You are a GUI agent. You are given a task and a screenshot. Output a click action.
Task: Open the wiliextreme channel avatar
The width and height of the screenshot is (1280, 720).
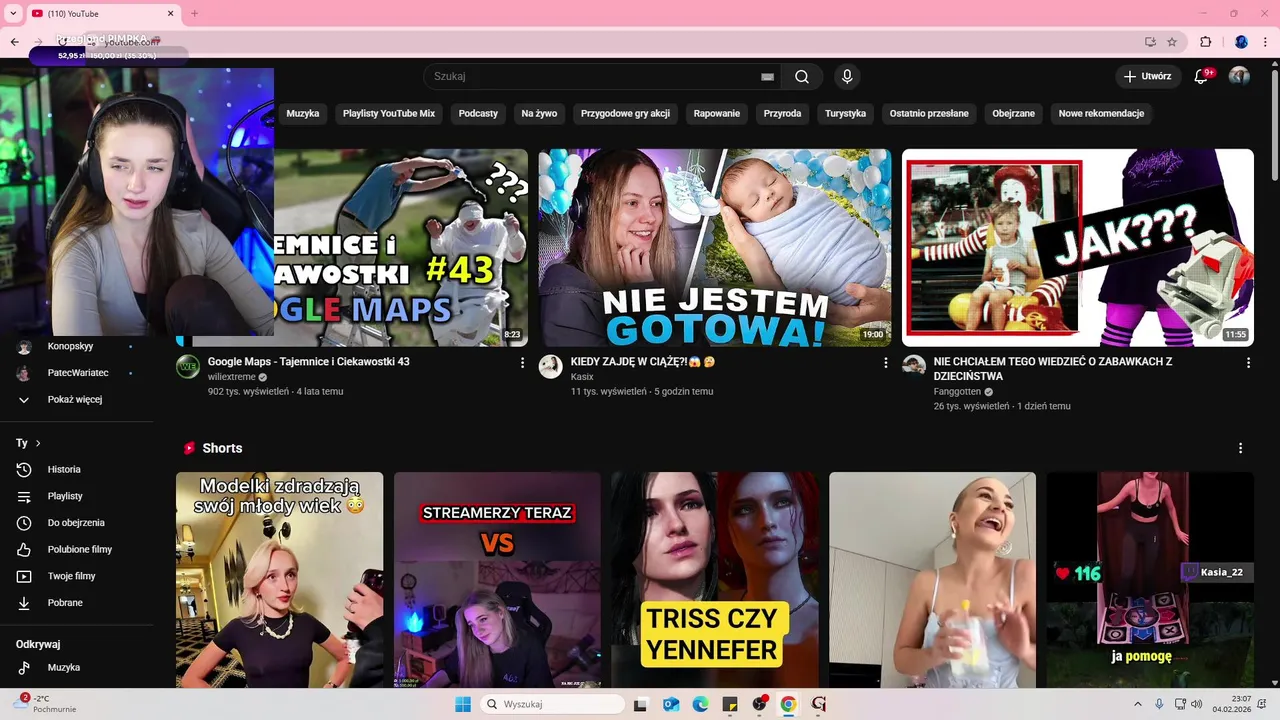(x=188, y=366)
